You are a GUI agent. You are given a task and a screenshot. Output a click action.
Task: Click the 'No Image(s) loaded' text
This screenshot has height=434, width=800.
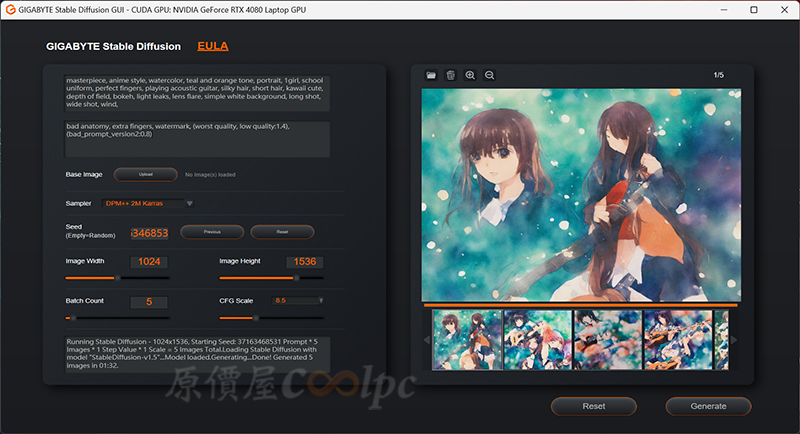coord(210,175)
